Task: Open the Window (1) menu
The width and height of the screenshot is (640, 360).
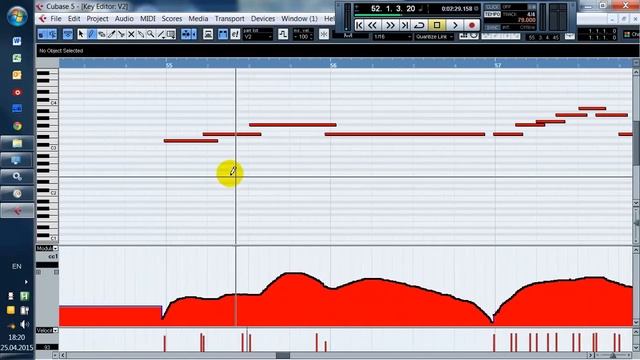Action: [299, 18]
